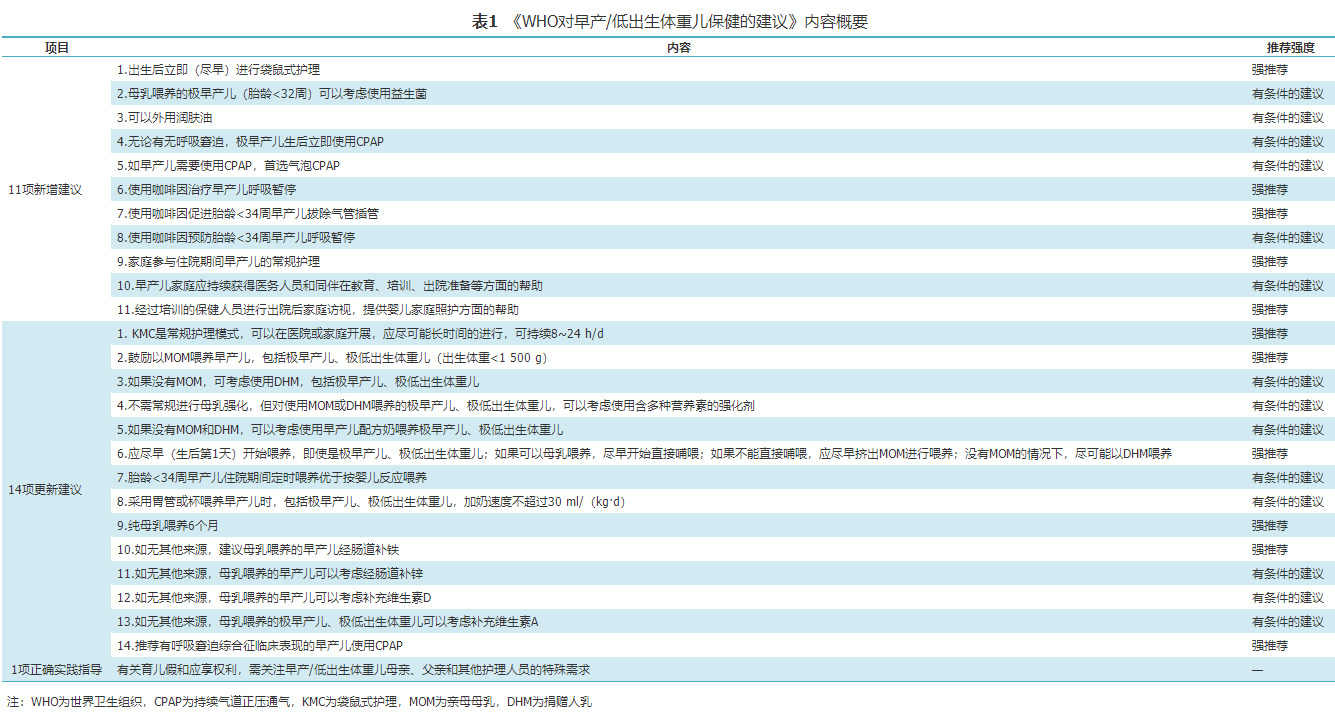Image resolution: width=1335 pixels, height=721 pixels.
Task: Click row '8.采用胃管或杯喂养早产儿时'
Action: (371, 502)
